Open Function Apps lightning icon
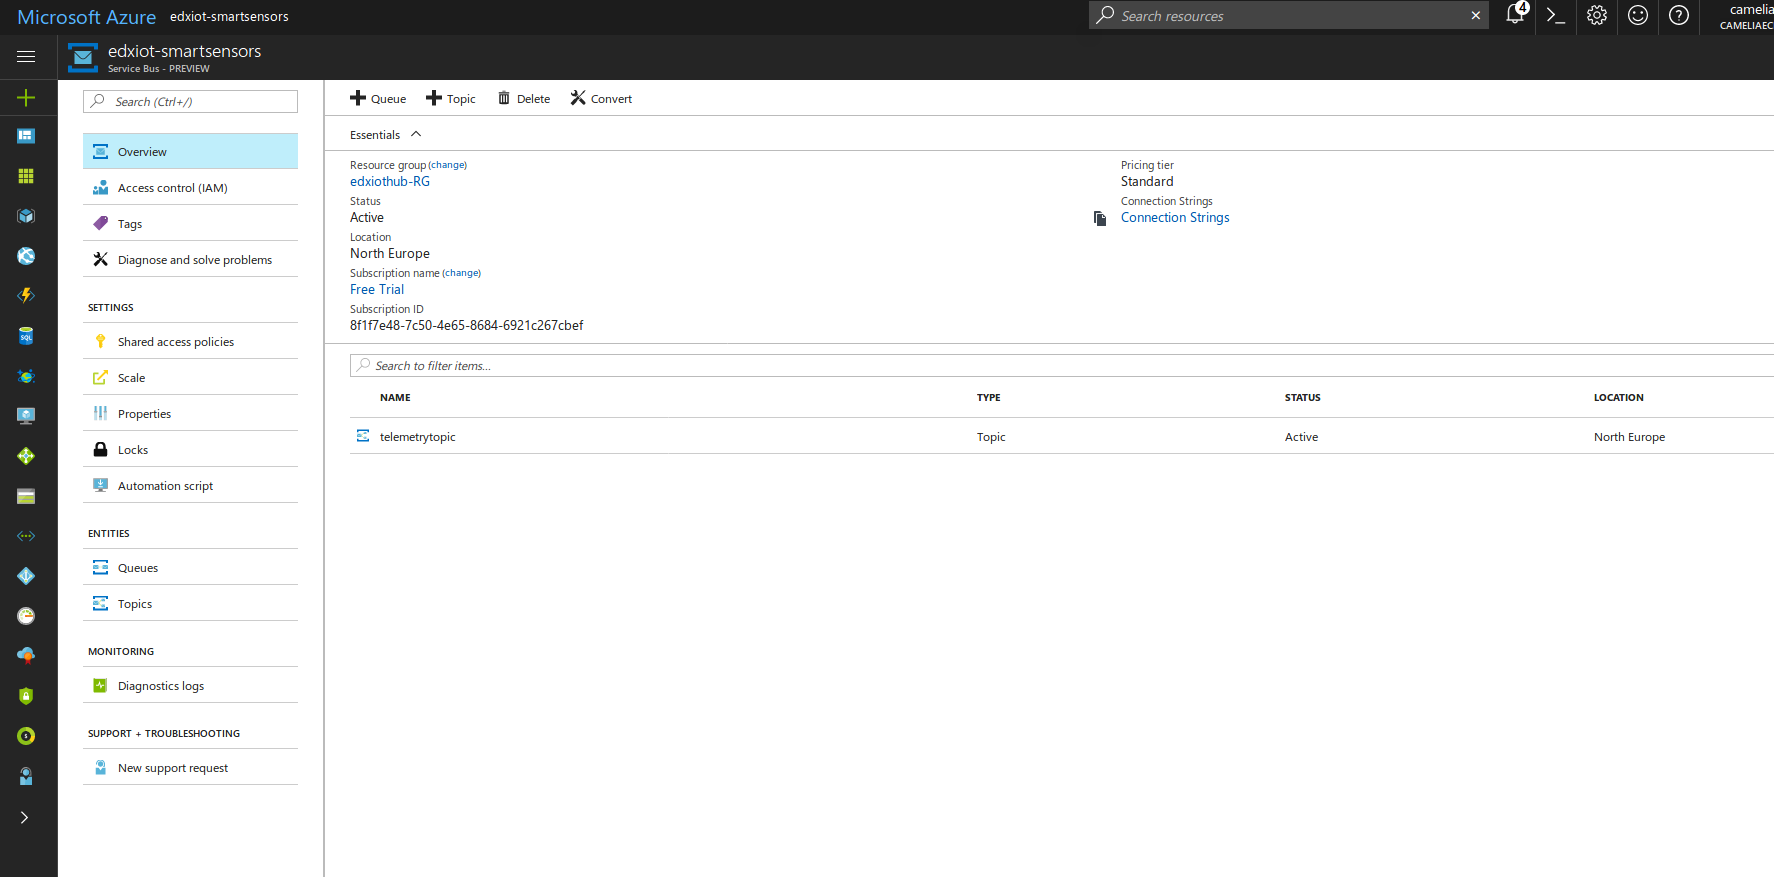The height and width of the screenshot is (877, 1774). [26, 296]
